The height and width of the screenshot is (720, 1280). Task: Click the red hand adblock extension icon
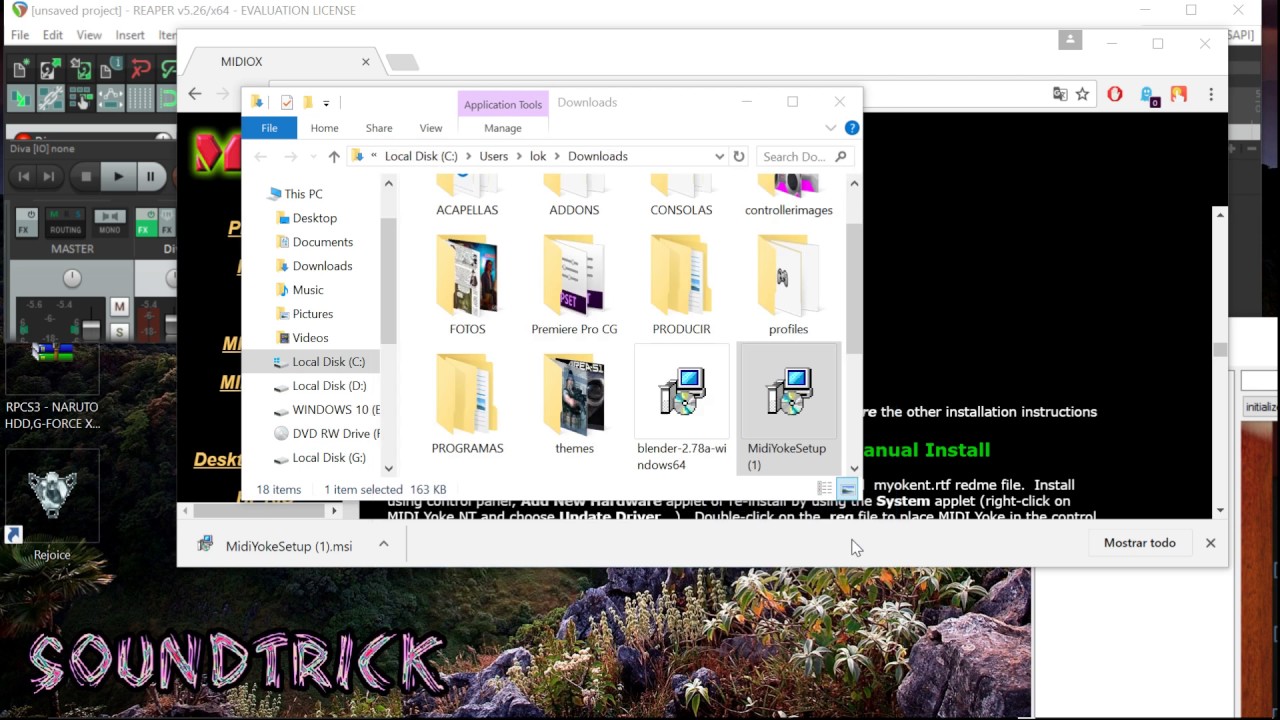click(1115, 94)
